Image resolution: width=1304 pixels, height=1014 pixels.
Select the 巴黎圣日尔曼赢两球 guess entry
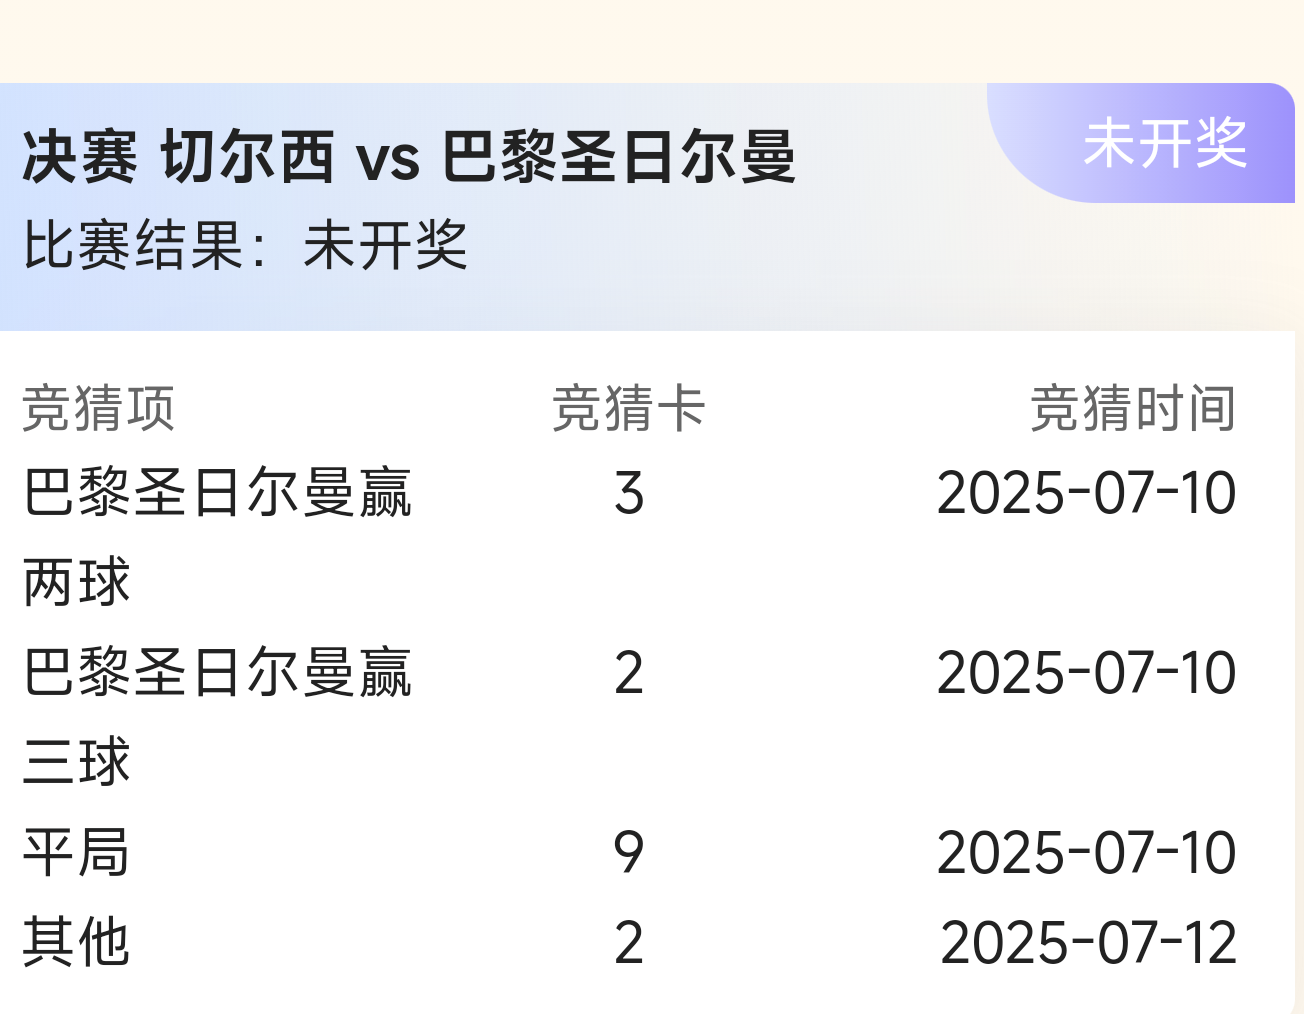tap(217, 537)
